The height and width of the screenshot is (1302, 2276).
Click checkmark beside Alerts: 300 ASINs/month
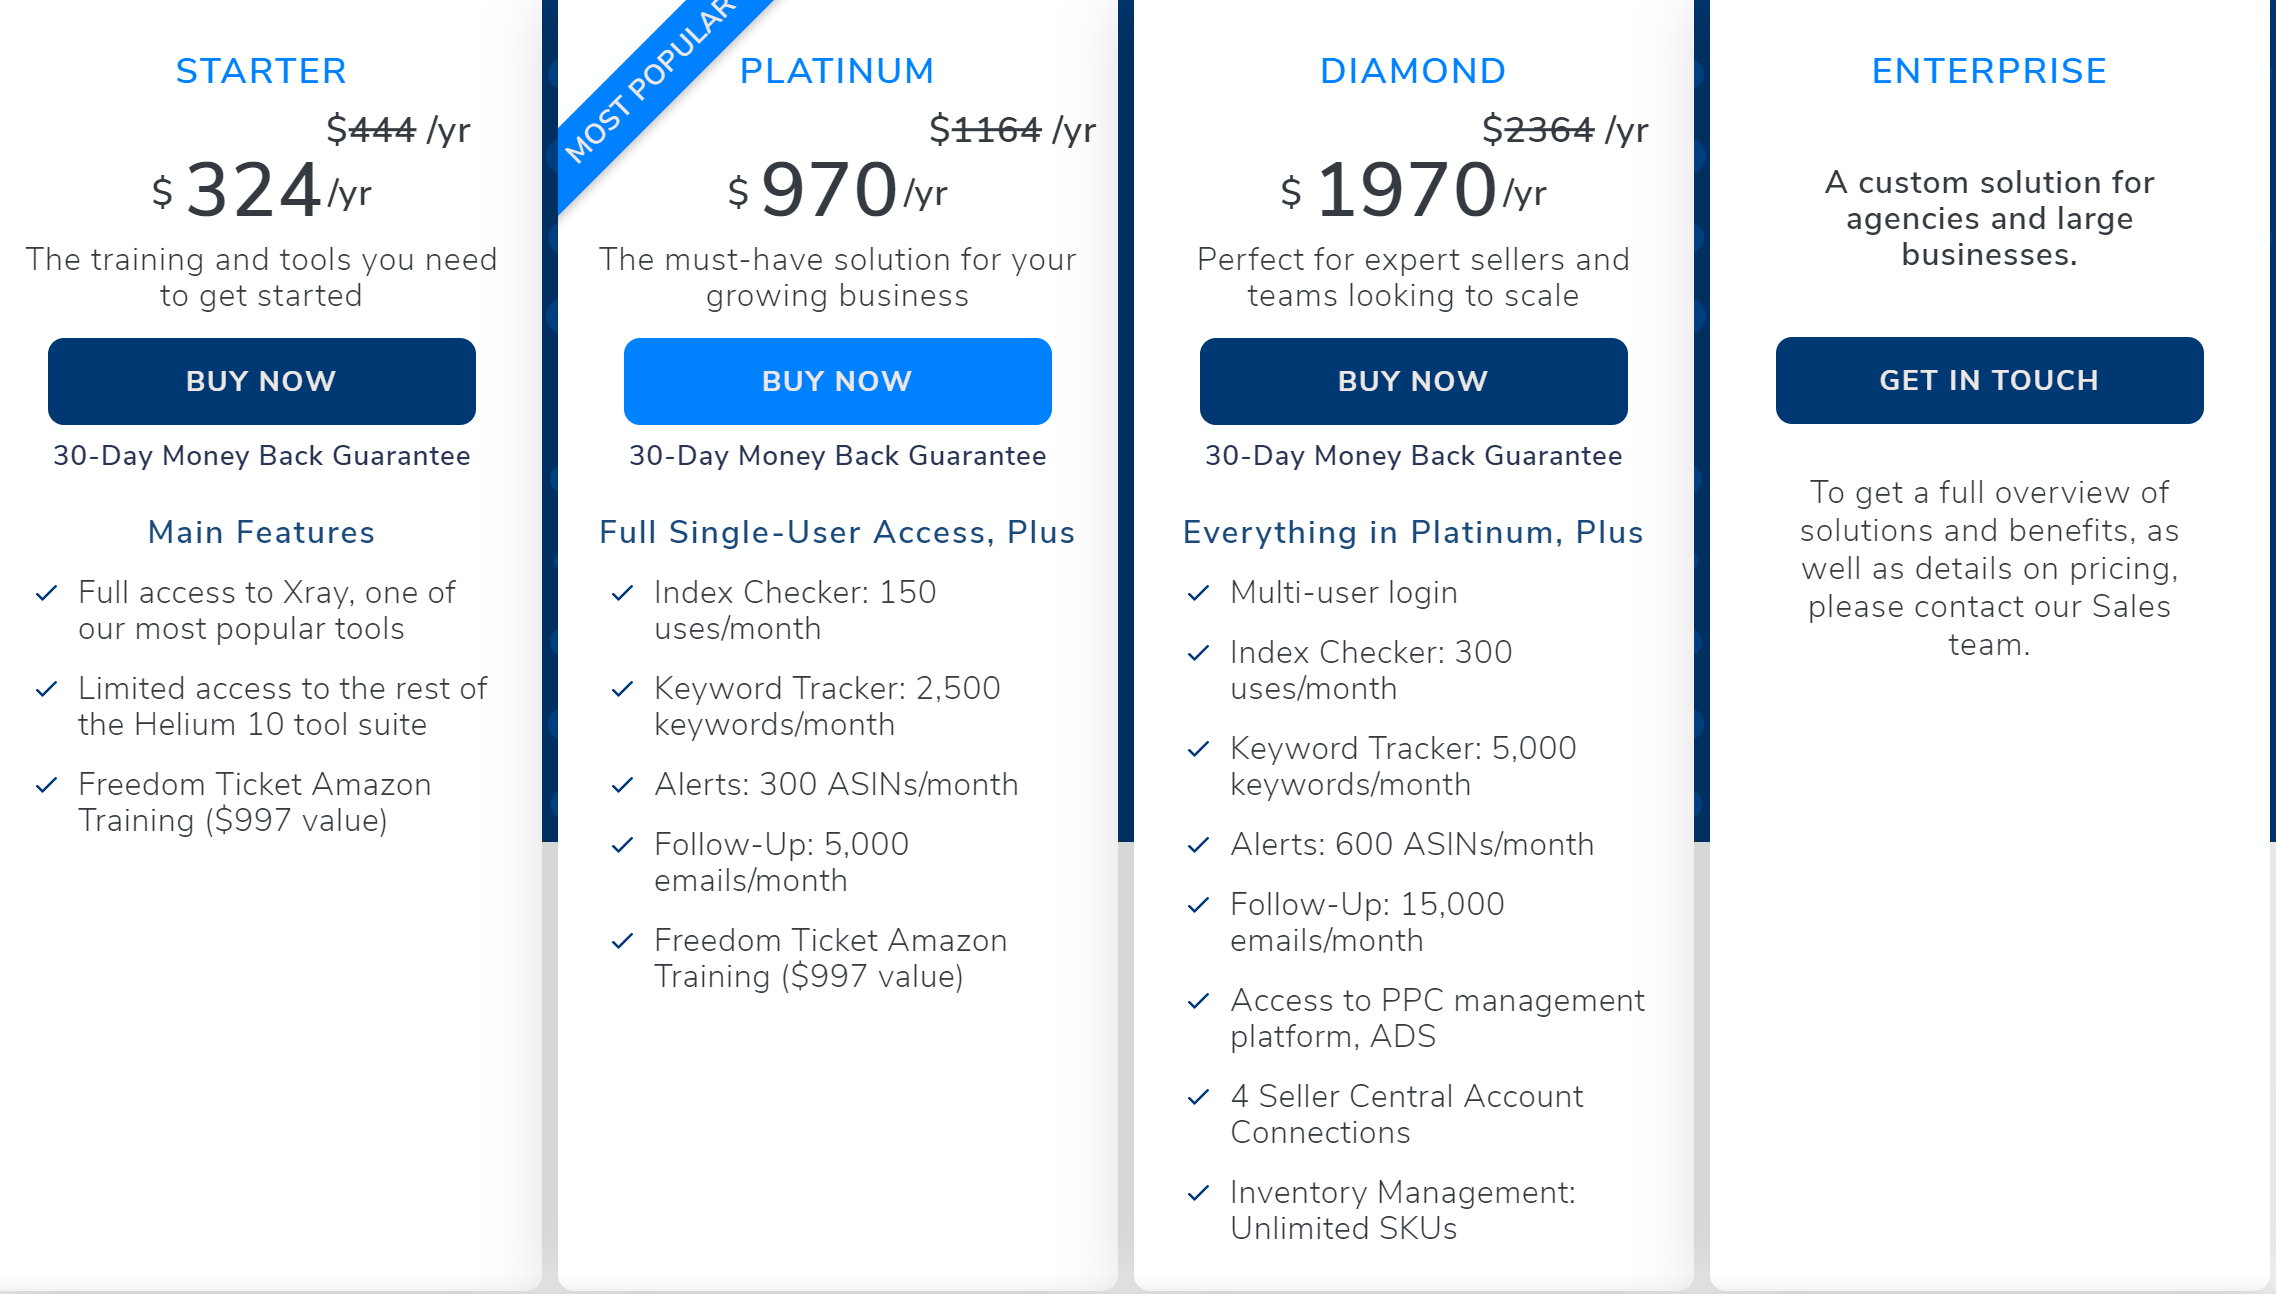click(x=622, y=785)
